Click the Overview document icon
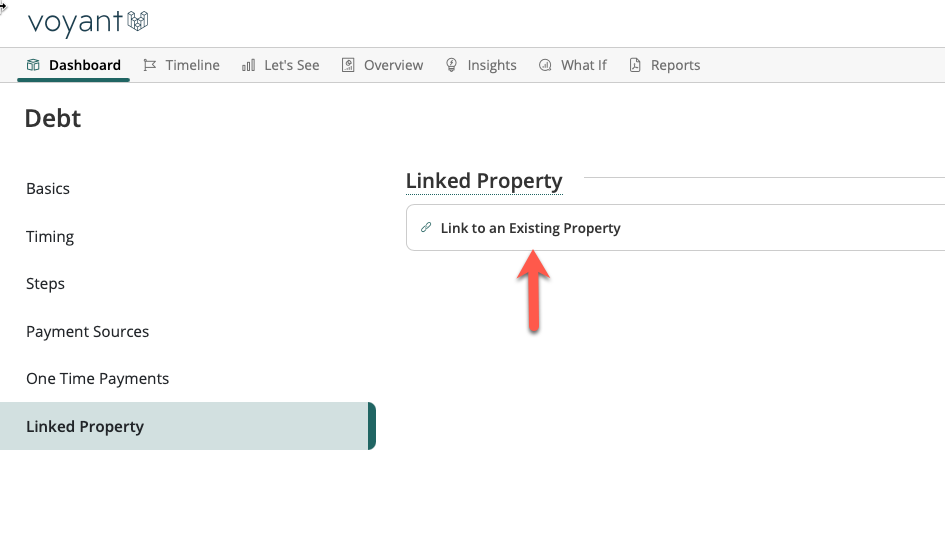This screenshot has height=559, width=945. (348, 65)
